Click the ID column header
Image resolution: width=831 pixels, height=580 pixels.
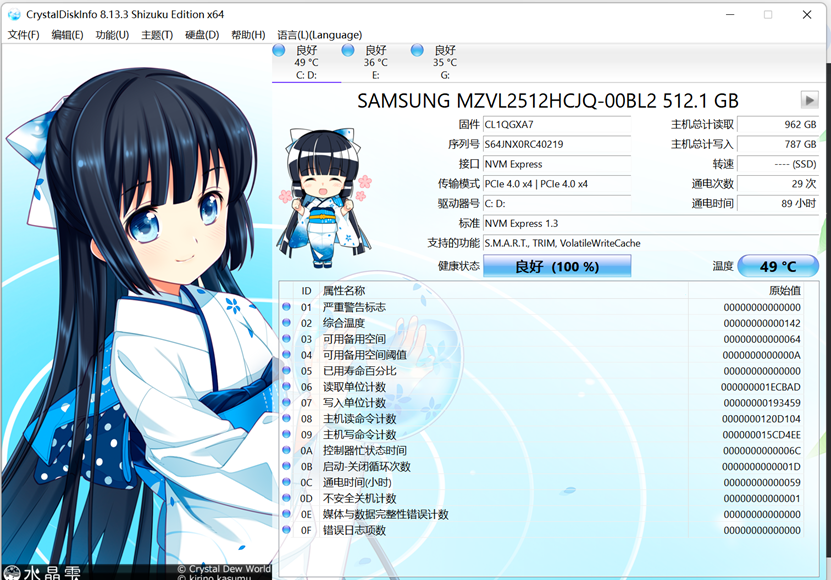[306, 291]
